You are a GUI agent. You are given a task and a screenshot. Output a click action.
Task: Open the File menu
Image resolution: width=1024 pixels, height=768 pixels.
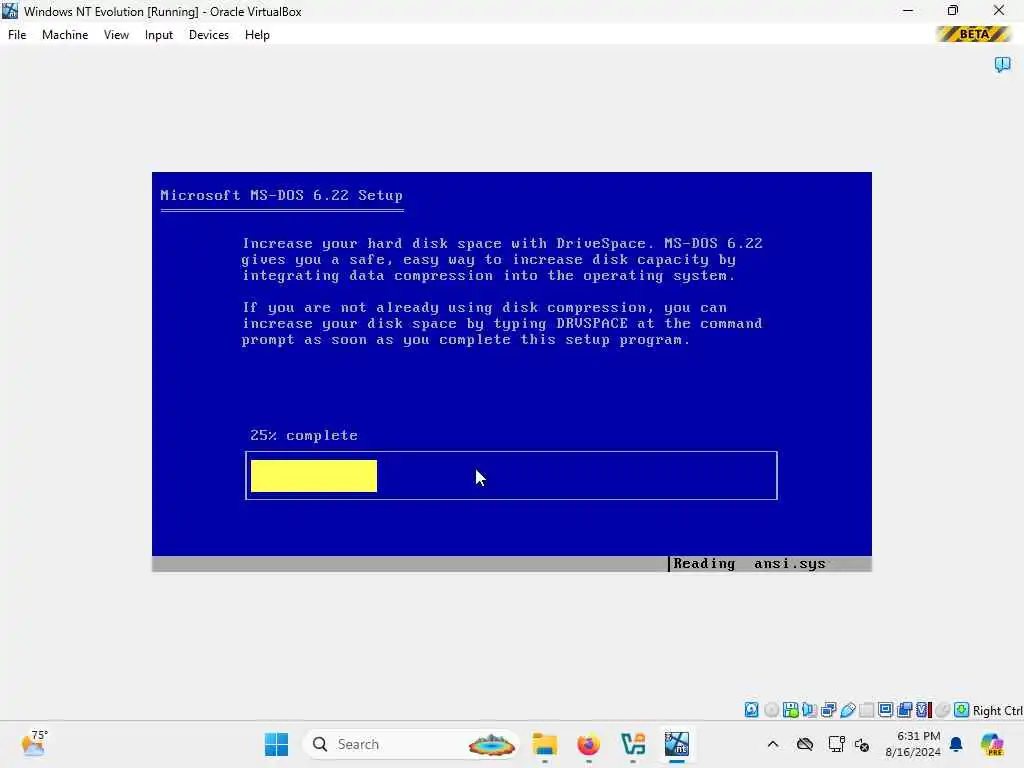coord(17,35)
